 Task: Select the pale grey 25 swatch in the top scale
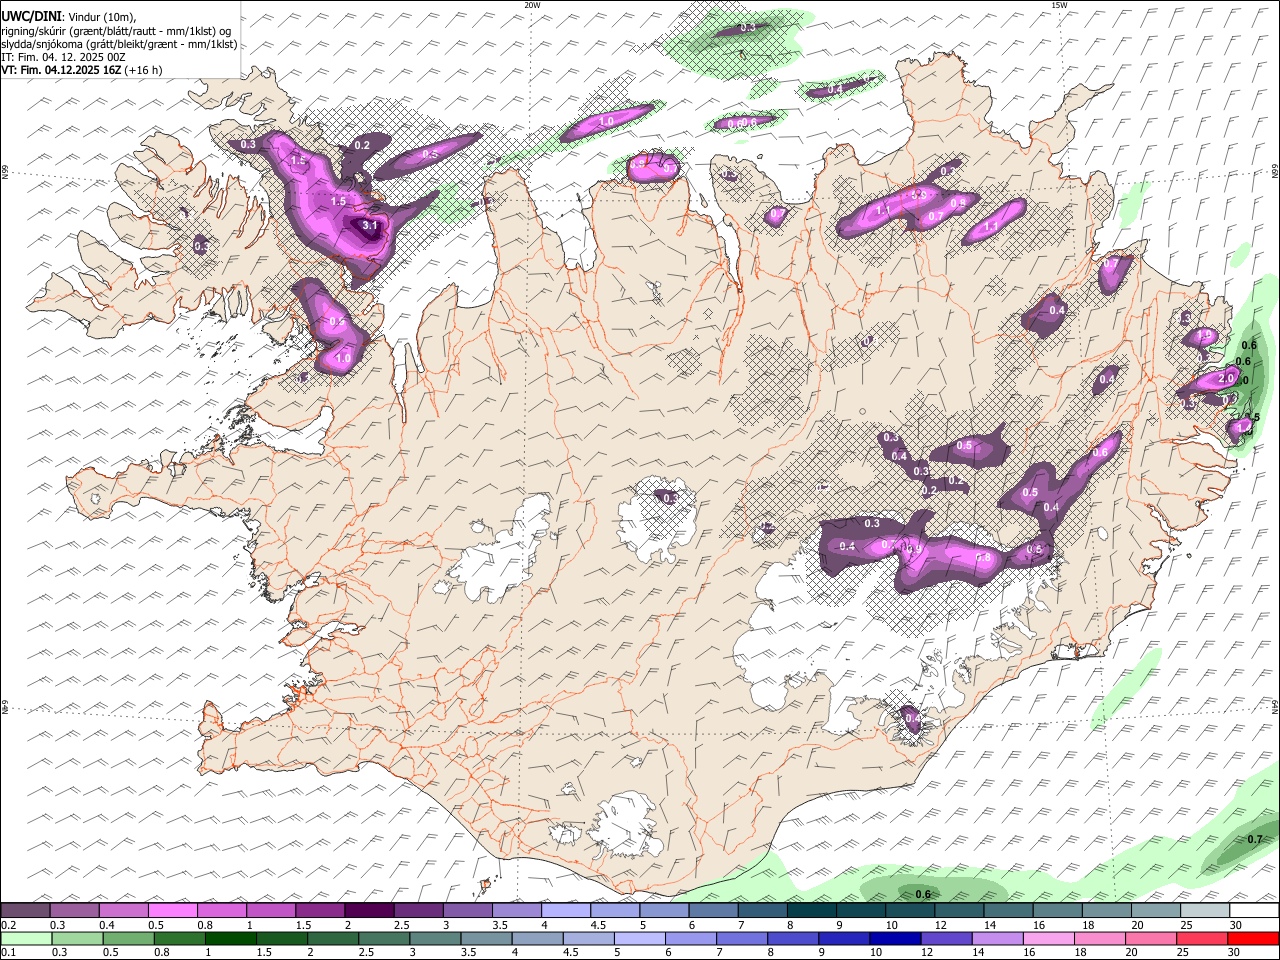tap(1205, 911)
